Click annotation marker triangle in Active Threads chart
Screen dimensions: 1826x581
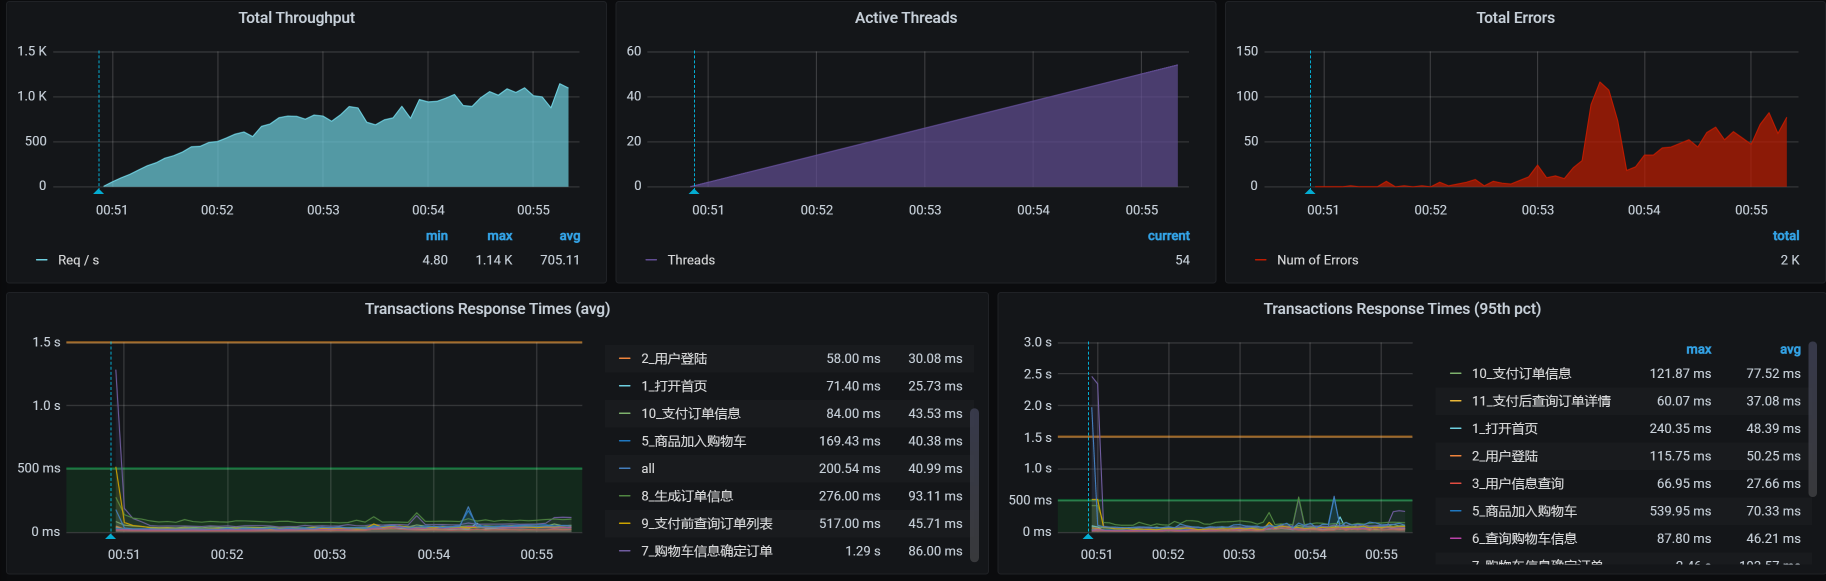[694, 190]
